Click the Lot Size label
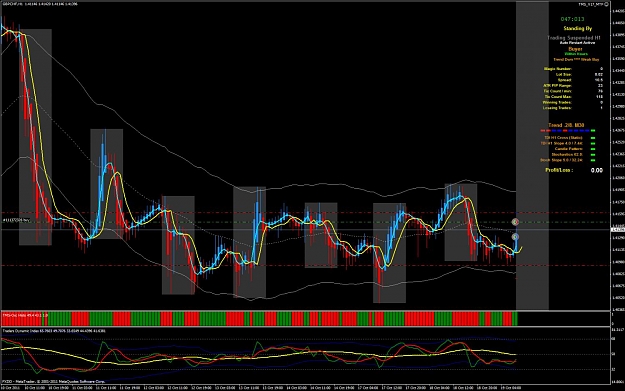The width and height of the screenshot is (625, 391). coord(564,75)
